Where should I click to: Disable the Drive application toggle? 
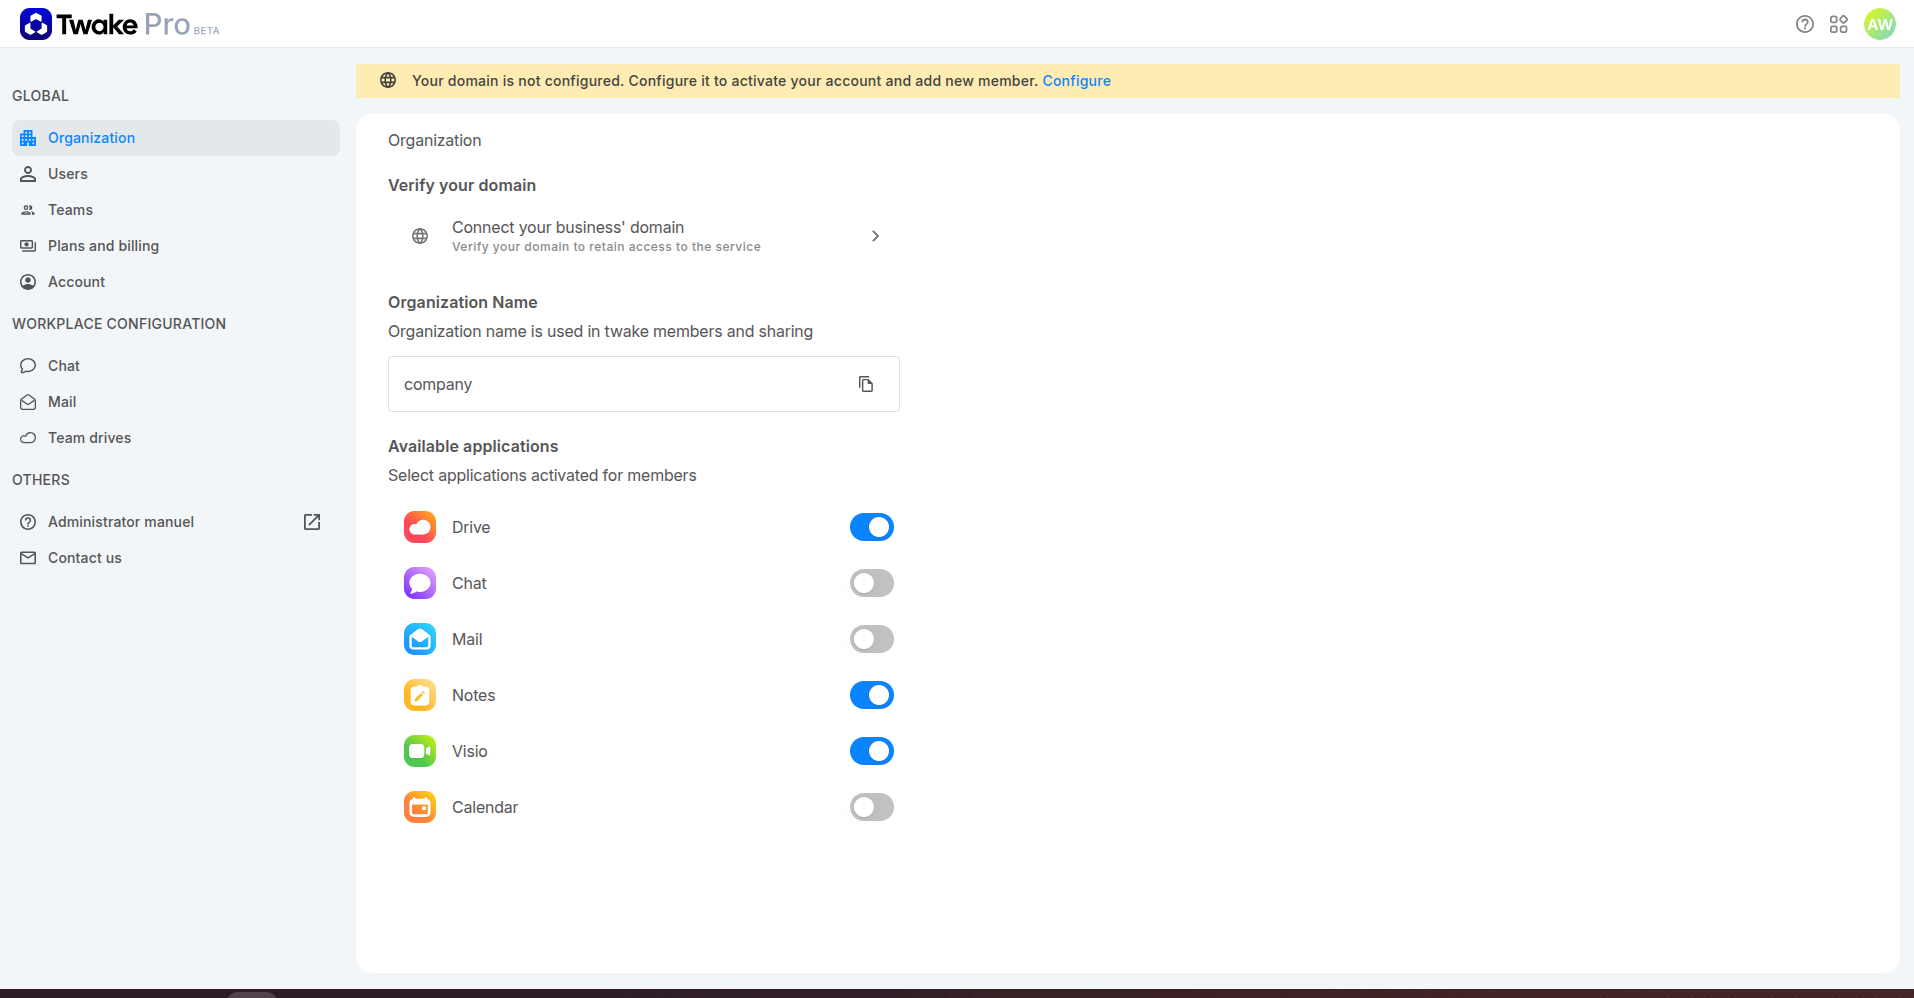click(x=872, y=527)
